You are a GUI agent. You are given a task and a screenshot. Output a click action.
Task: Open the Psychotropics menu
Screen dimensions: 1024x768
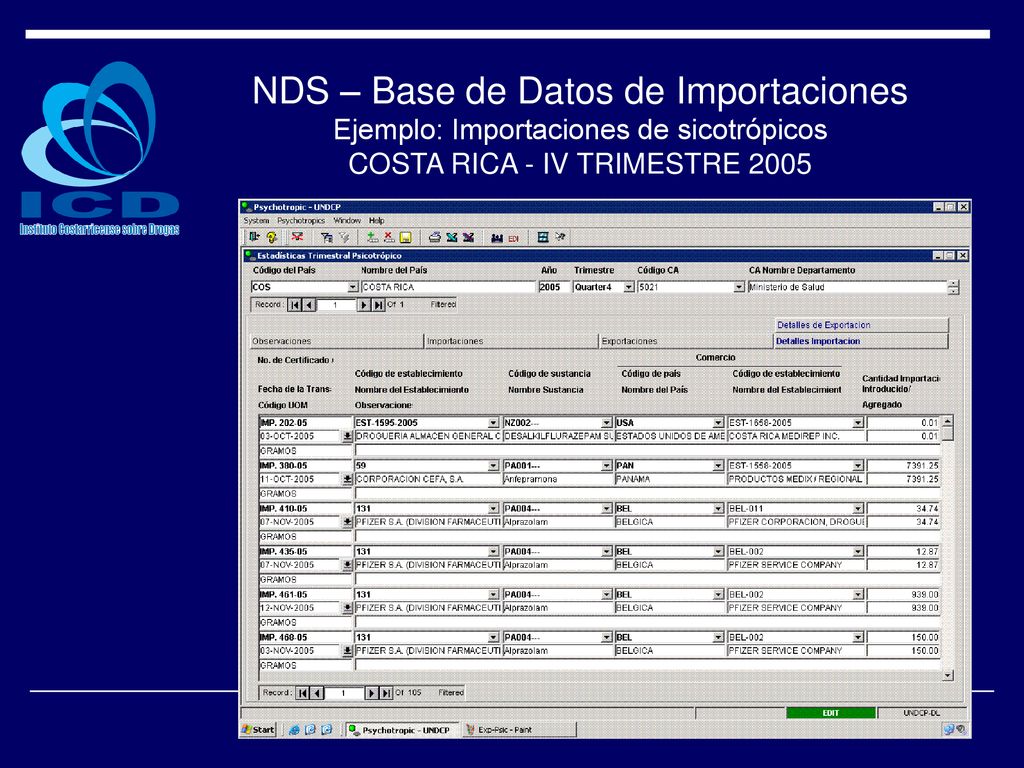click(x=301, y=221)
